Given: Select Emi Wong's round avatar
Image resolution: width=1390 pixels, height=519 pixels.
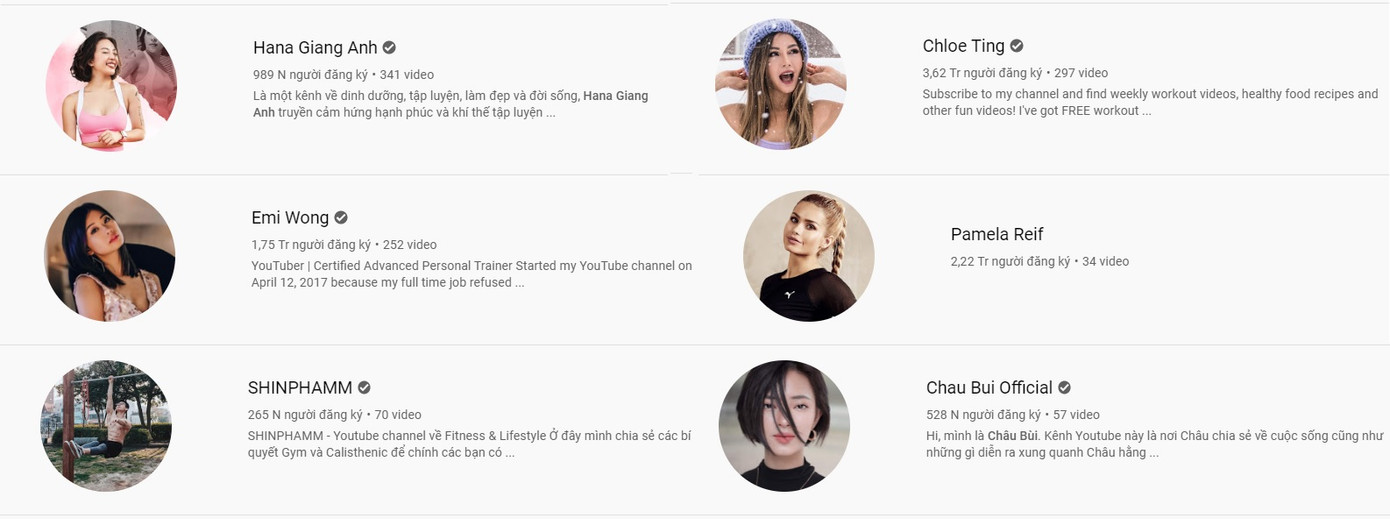Looking at the screenshot, I should 110,256.
